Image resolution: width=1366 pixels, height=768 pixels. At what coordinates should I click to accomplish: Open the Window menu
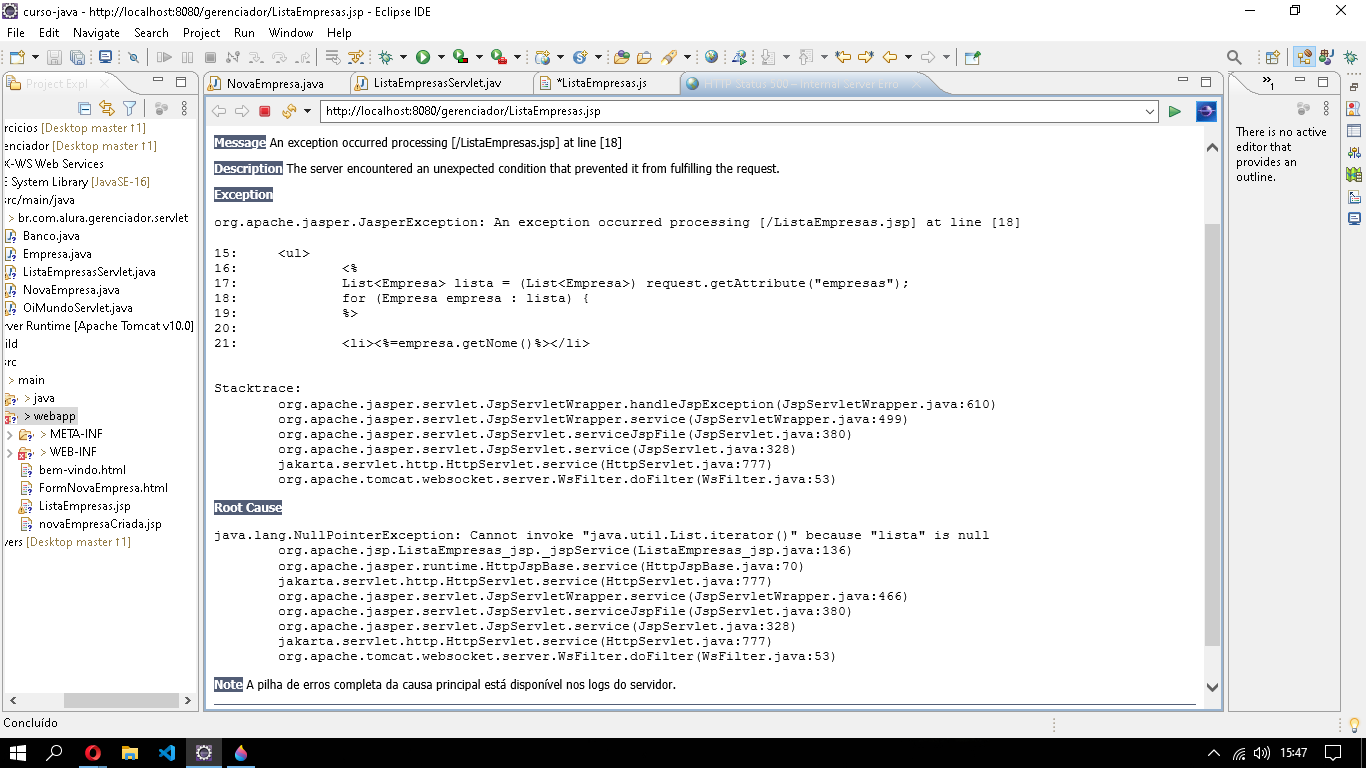coord(290,33)
